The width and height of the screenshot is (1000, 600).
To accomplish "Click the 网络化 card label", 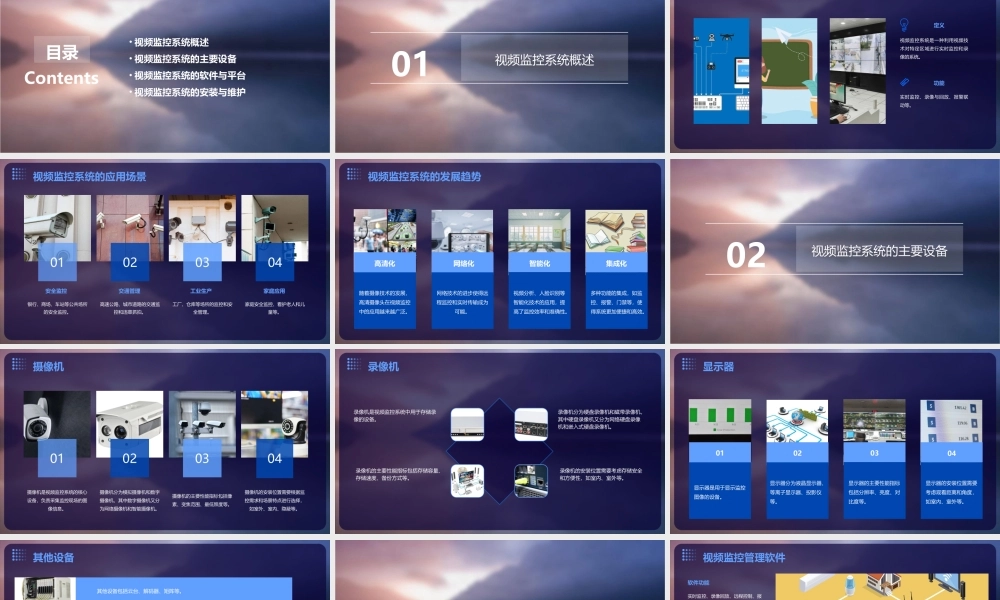I will pos(462,263).
